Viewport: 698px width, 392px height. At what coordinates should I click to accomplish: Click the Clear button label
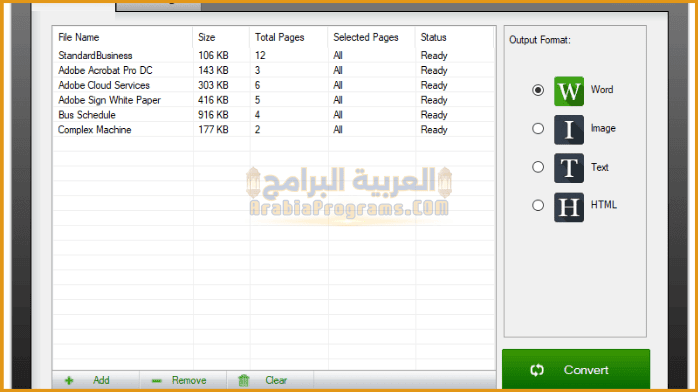tap(276, 380)
